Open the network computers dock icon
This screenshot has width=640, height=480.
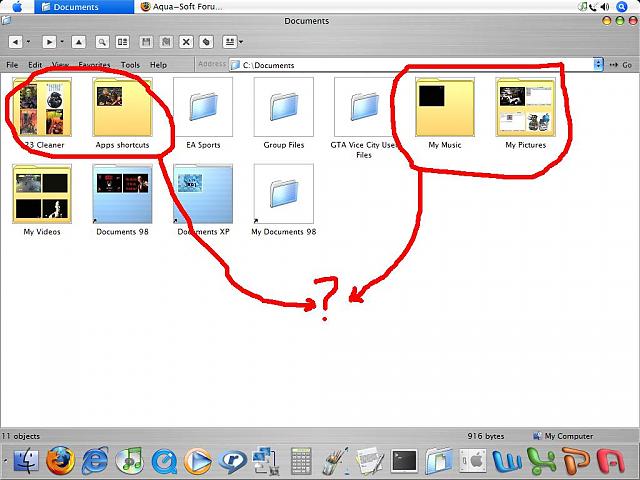pyautogui.click(x=265, y=461)
